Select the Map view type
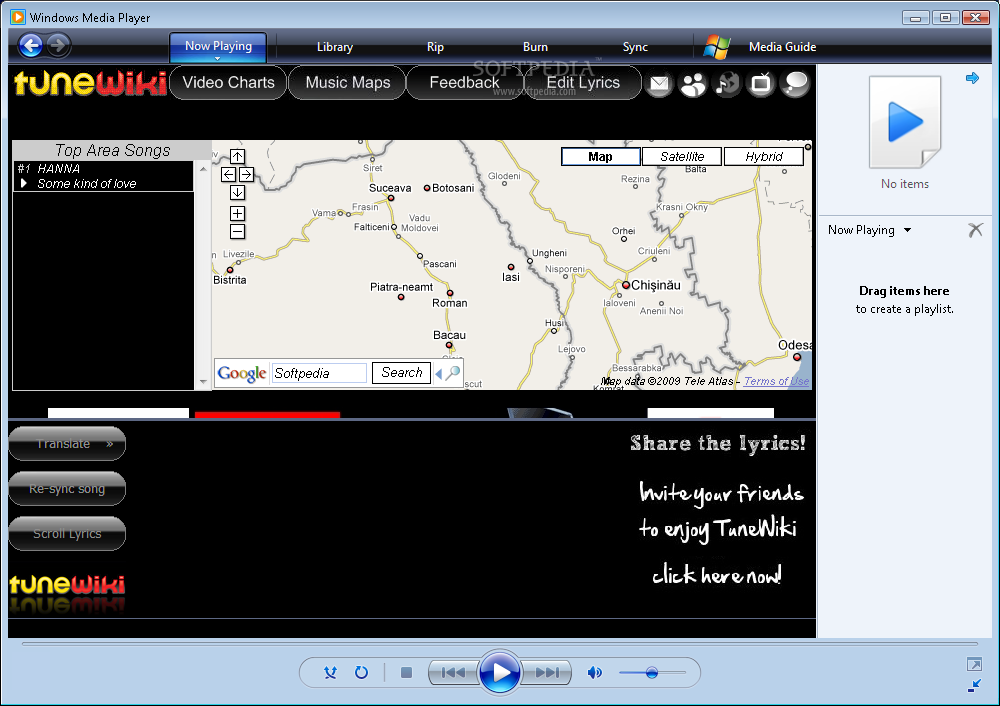Viewport: 1000px width, 706px height. (601, 156)
